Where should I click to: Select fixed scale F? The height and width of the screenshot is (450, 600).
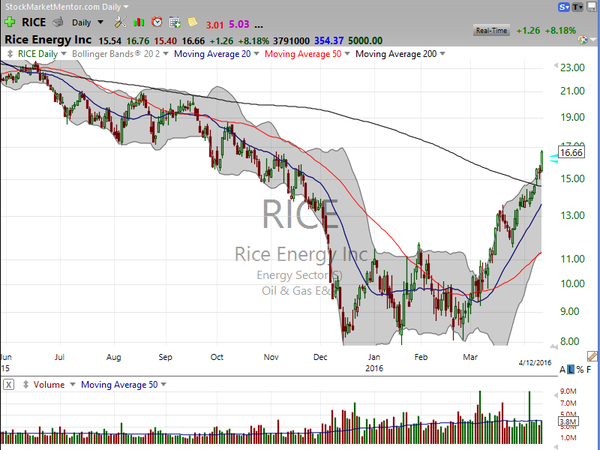[589, 370]
